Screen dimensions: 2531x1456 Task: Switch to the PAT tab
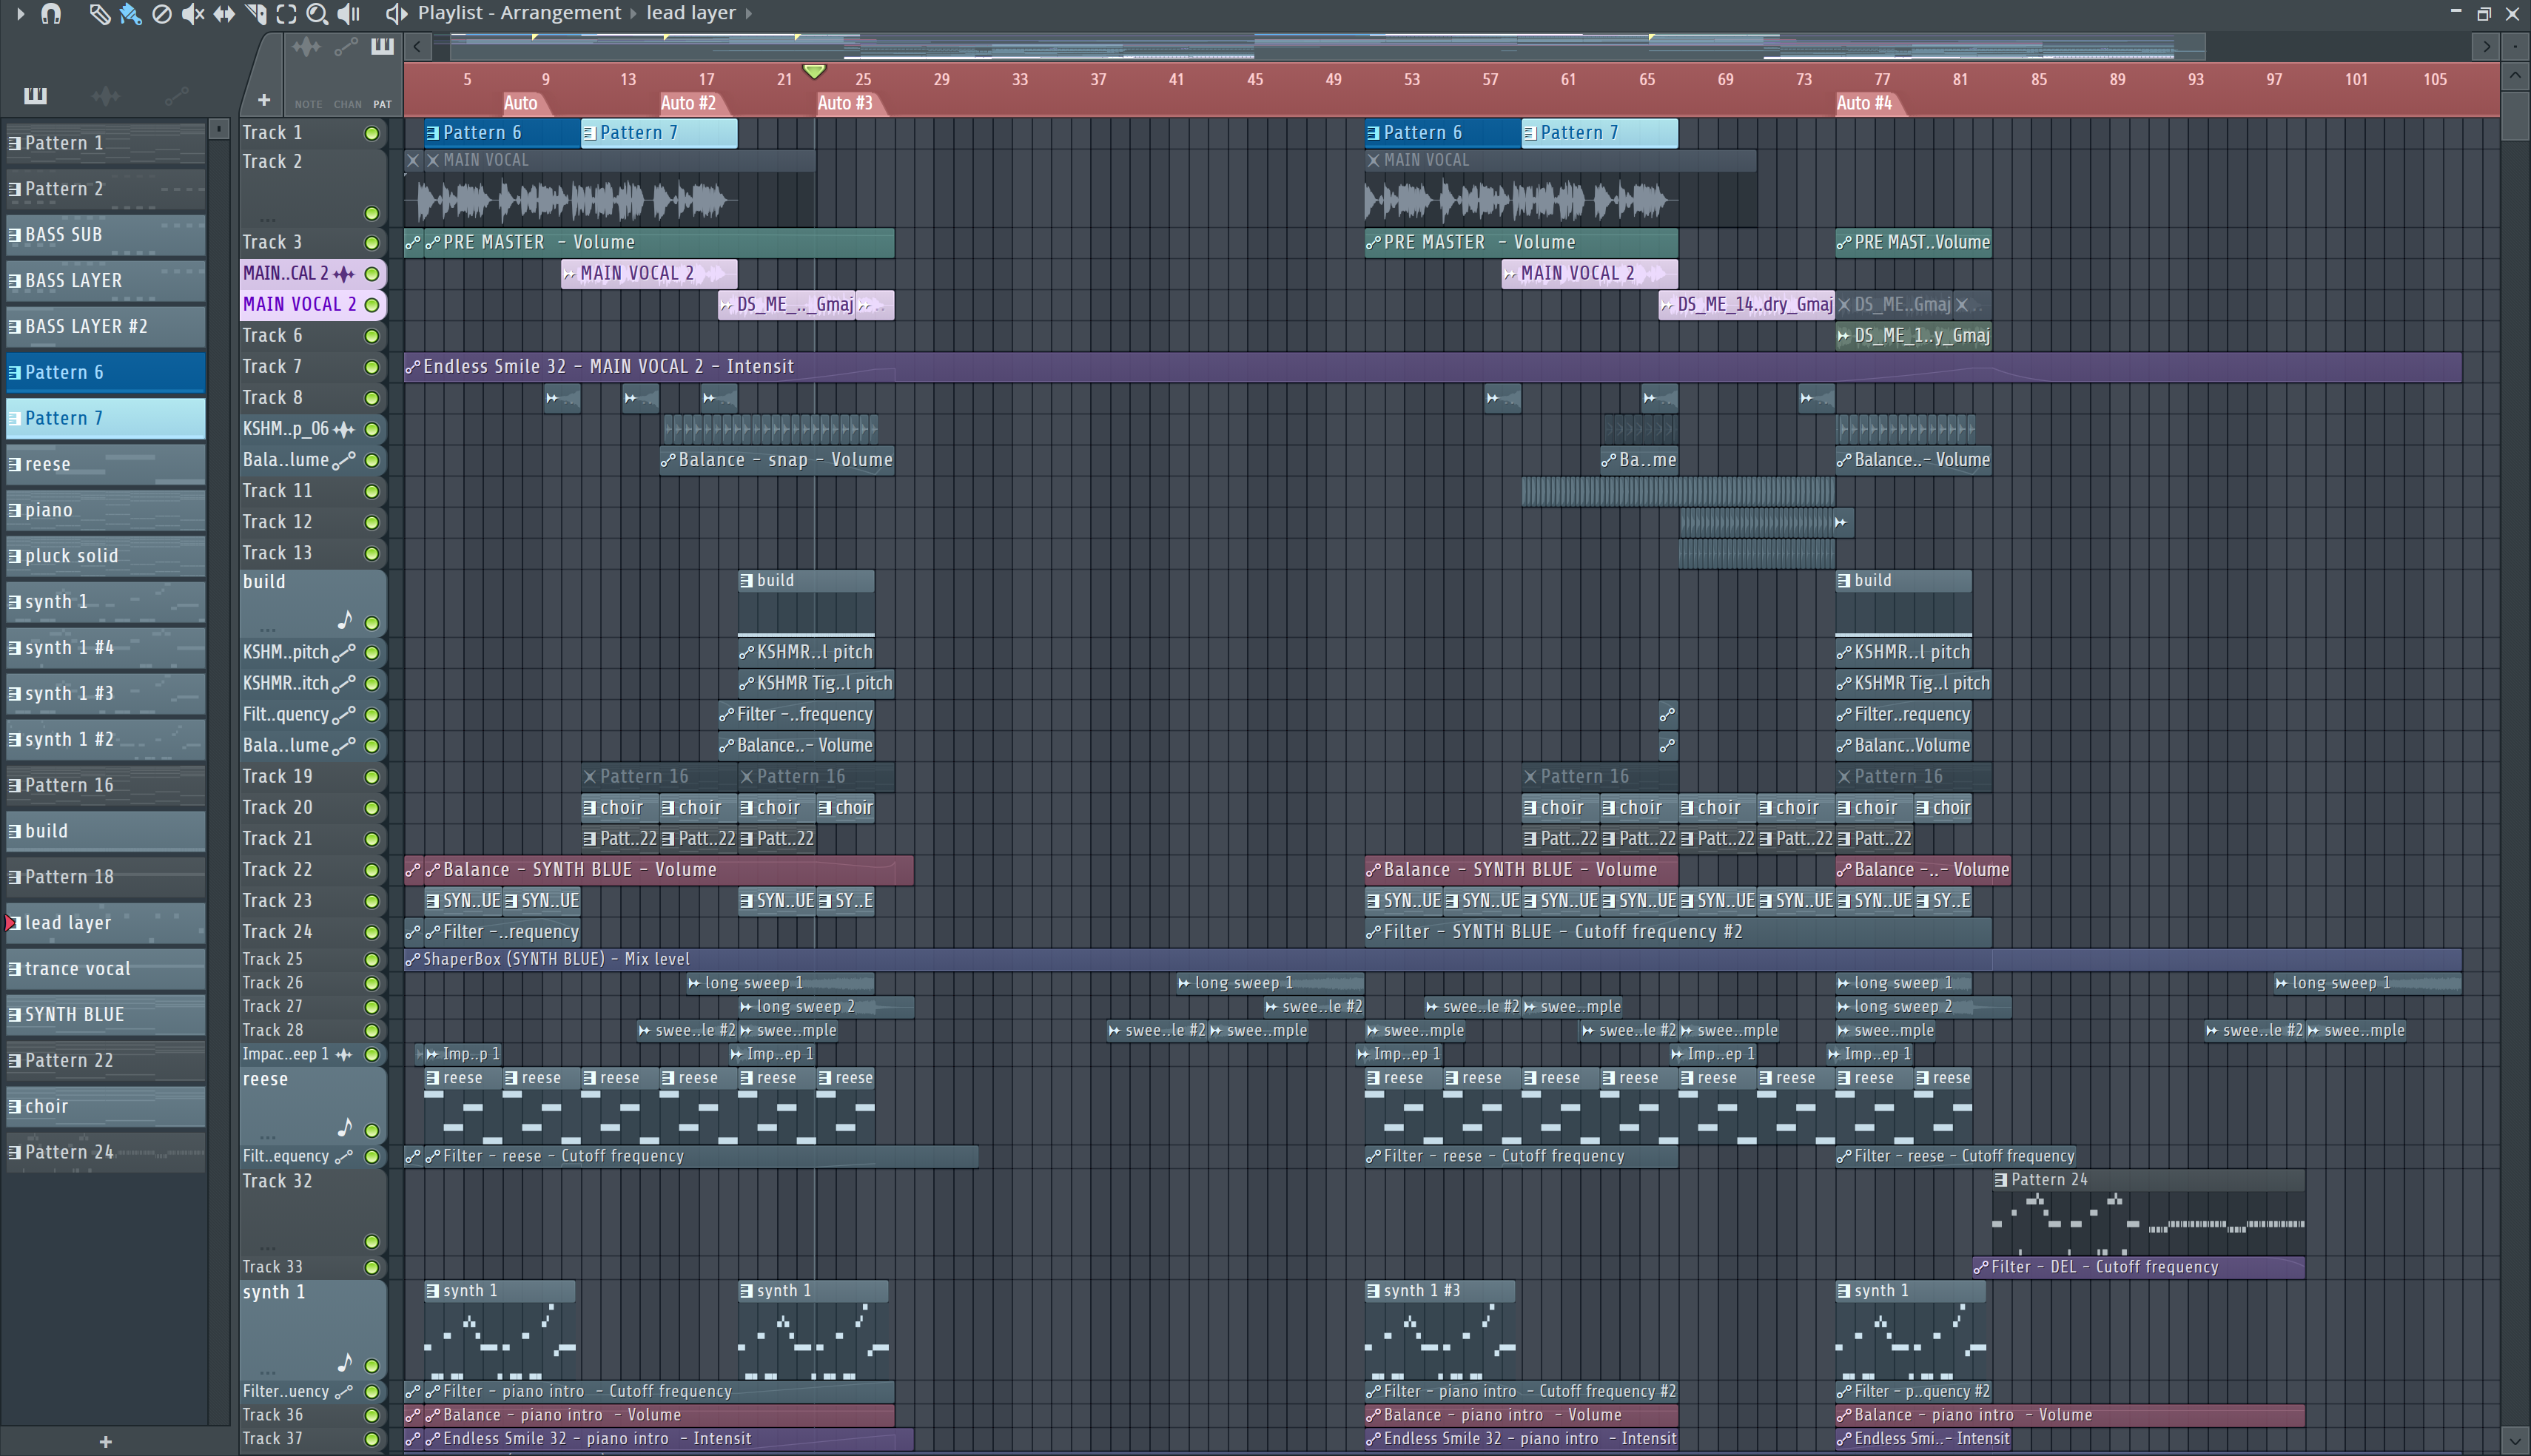(382, 104)
